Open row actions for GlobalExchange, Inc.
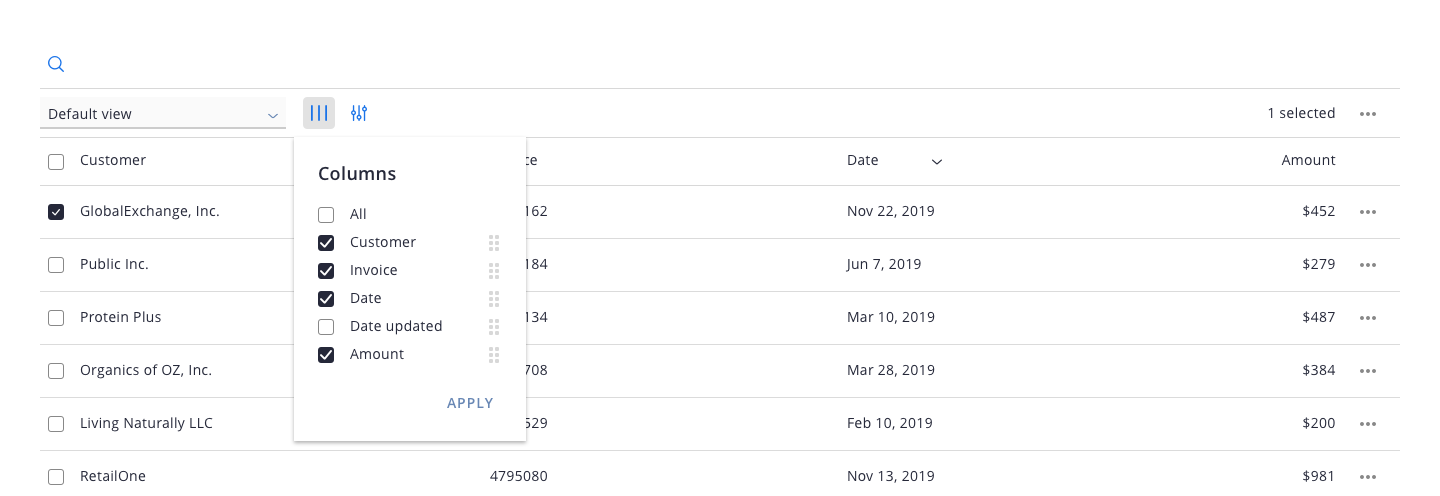This screenshot has width=1440, height=496. point(1368,212)
